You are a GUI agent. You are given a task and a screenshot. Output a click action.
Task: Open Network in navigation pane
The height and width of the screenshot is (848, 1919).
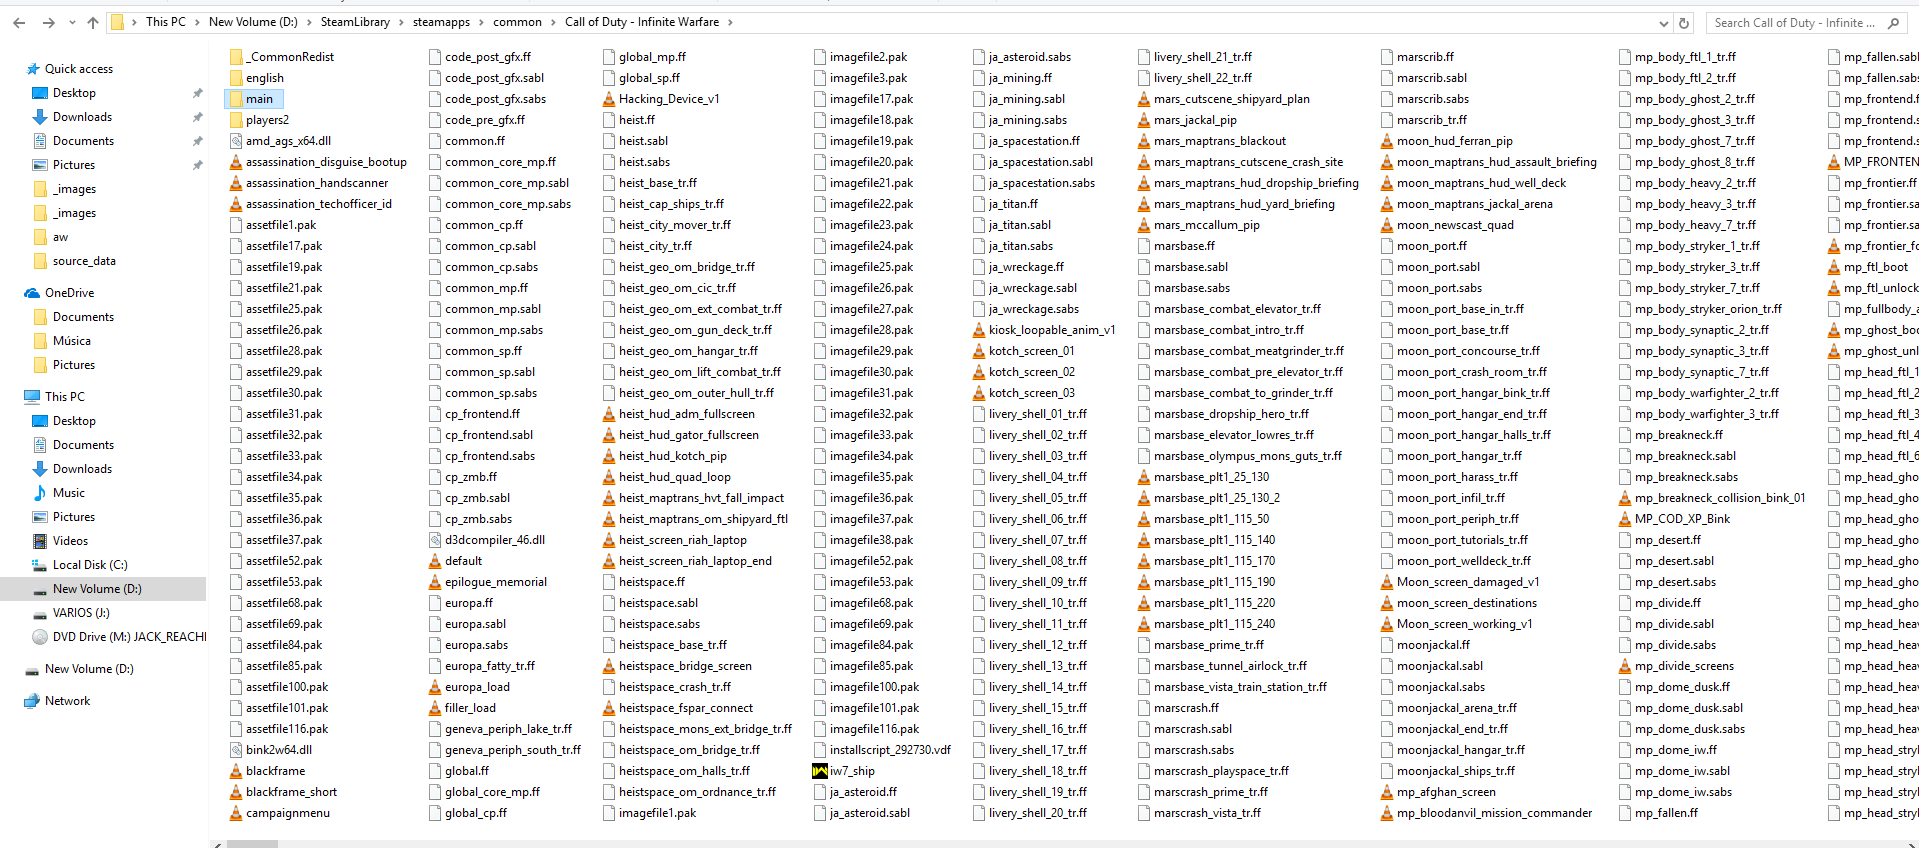coord(67,701)
